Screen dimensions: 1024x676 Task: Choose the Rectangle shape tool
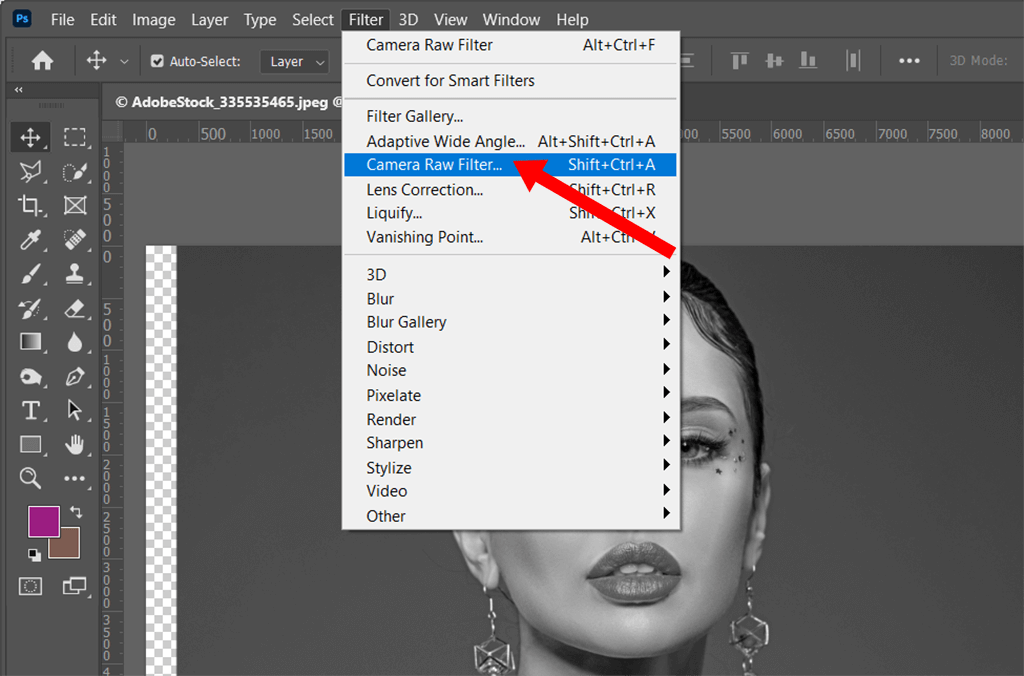pyautogui.click(x=30, y=445)
